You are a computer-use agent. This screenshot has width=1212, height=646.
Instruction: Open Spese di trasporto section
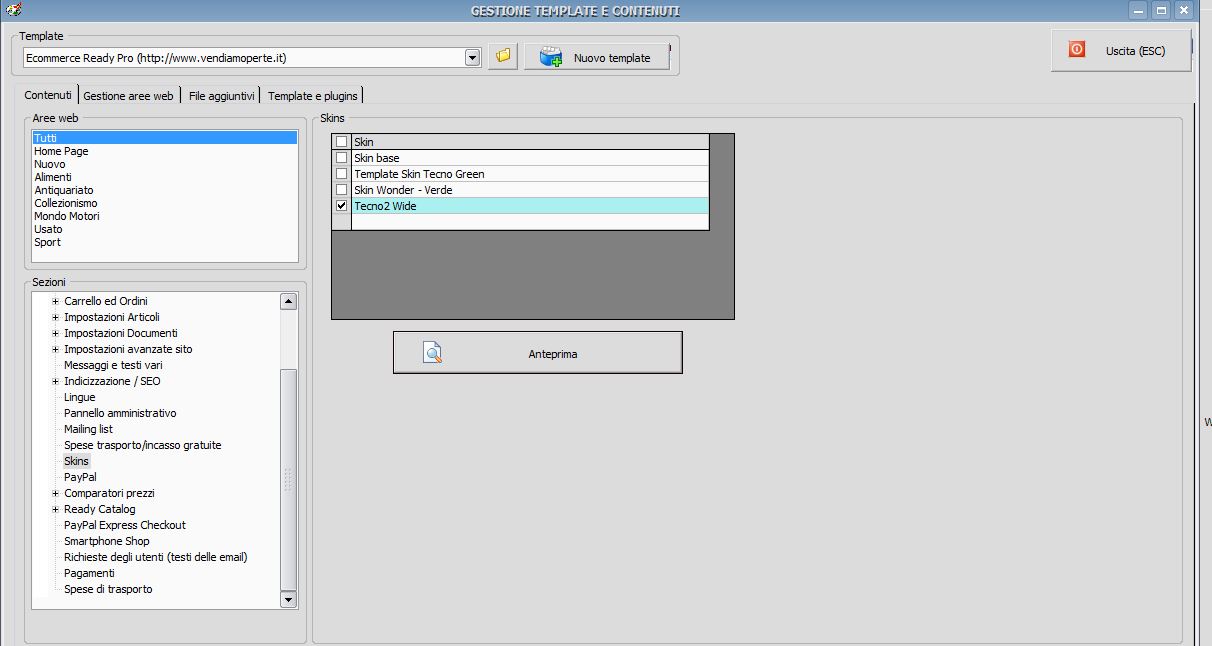coord(108,589)
